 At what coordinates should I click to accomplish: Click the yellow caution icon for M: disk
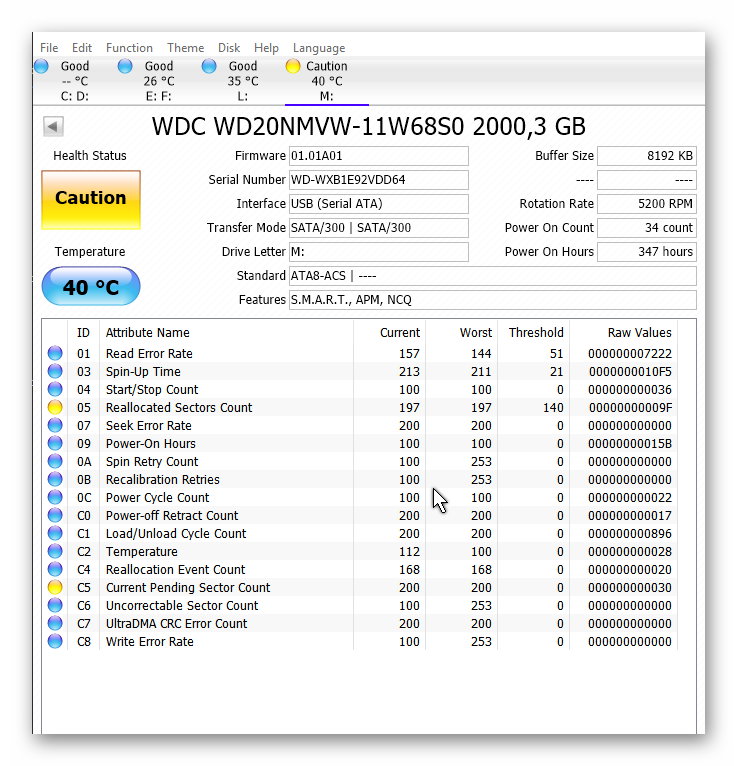pos(293,66)
